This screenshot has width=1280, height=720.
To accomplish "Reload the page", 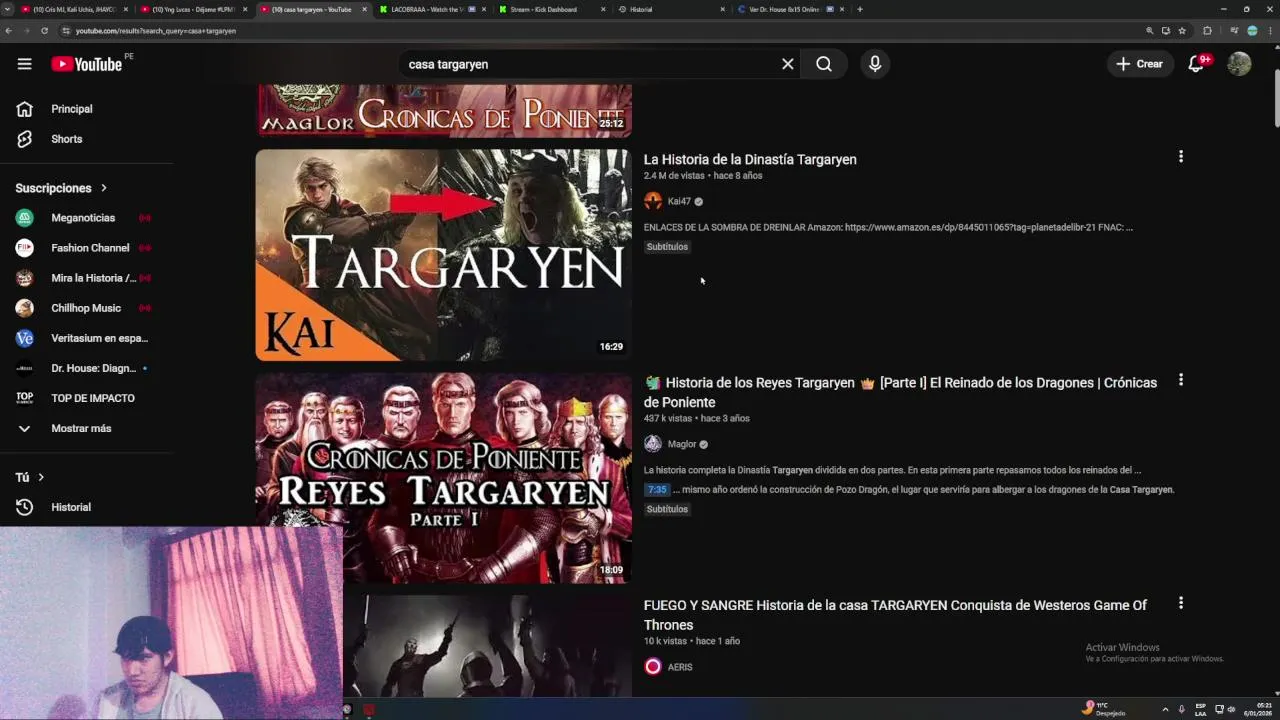I will pyautogui.click(x=45, y=31).
